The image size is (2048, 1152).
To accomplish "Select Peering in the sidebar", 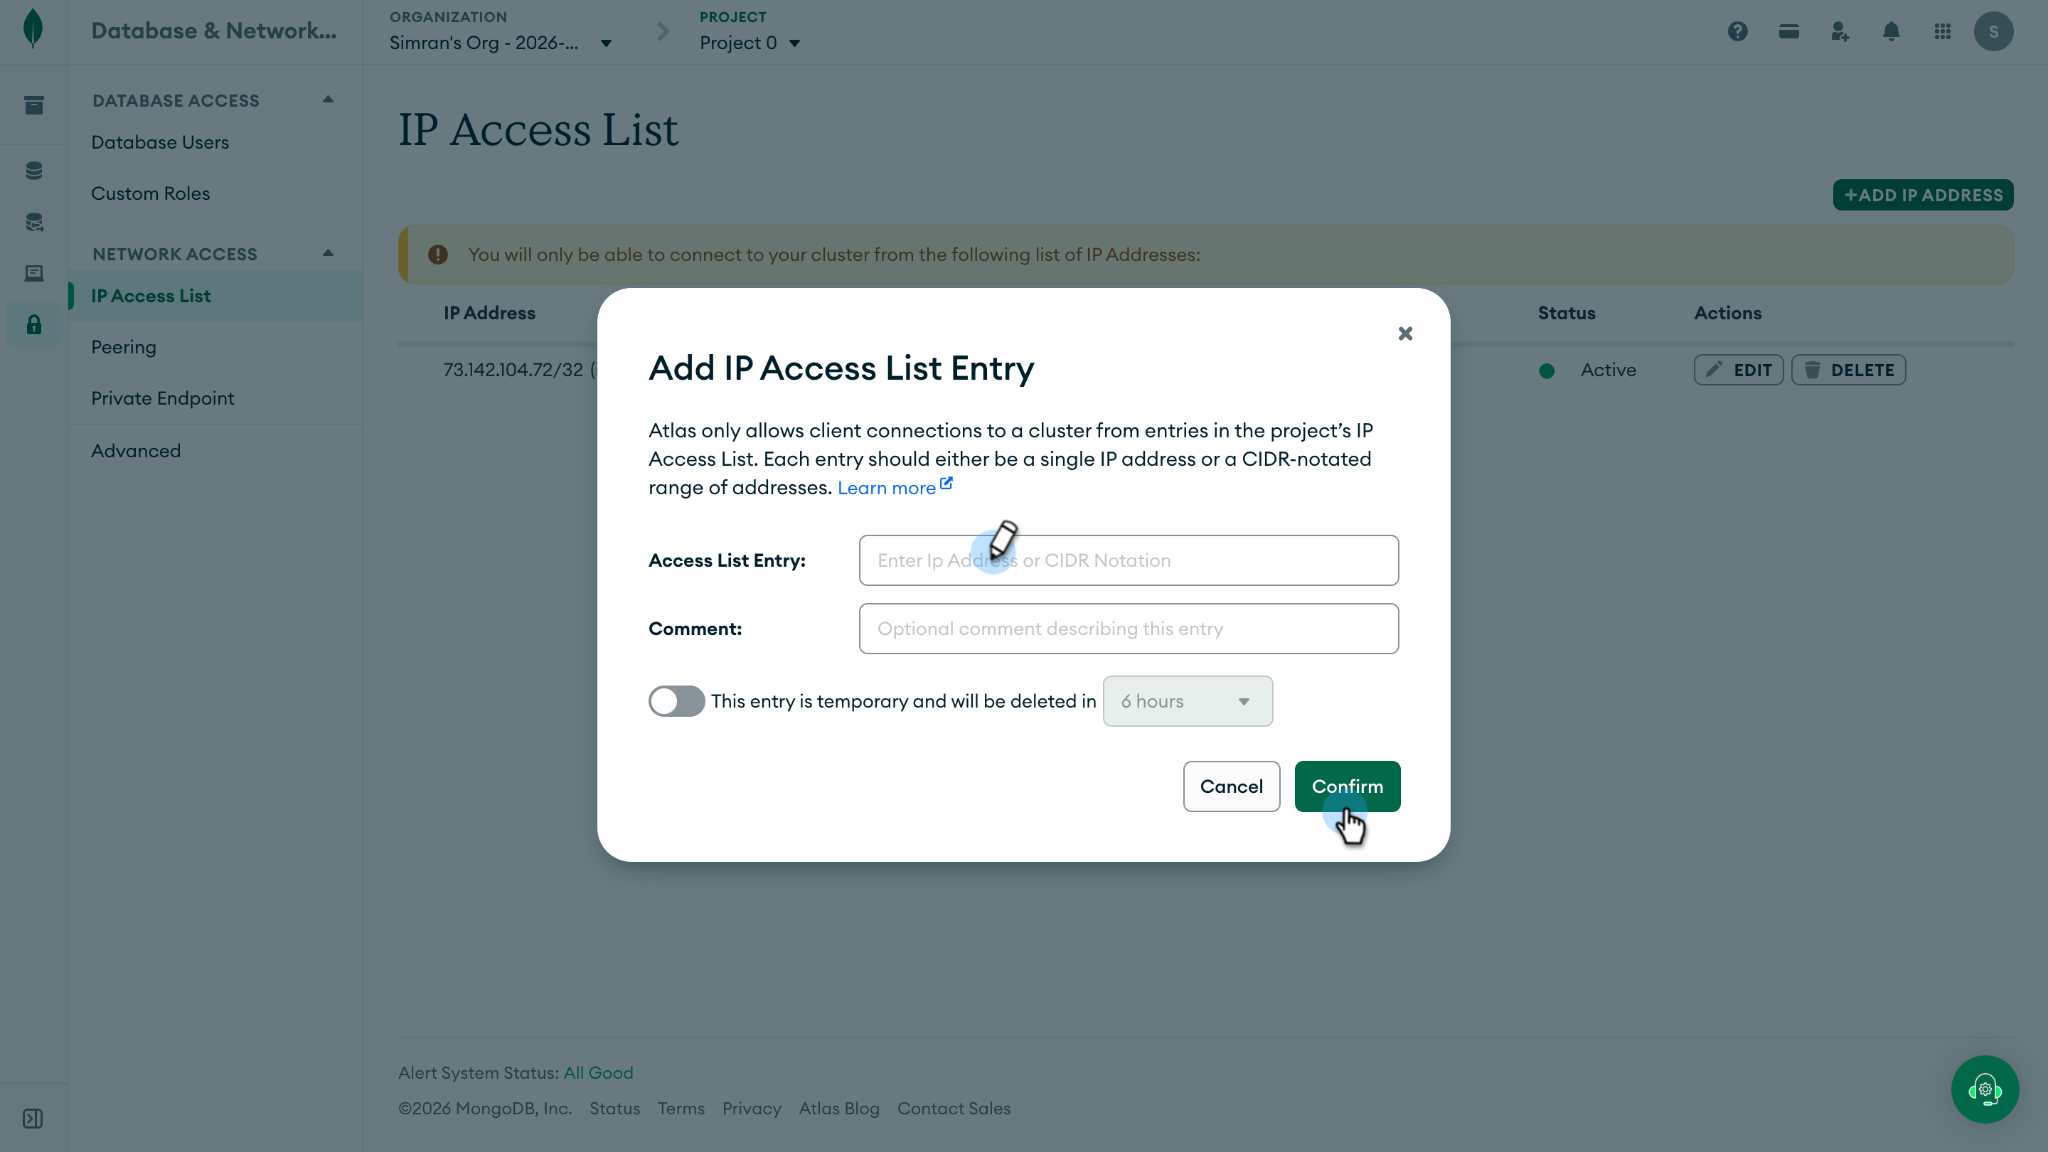I will (x=124, y=347).
